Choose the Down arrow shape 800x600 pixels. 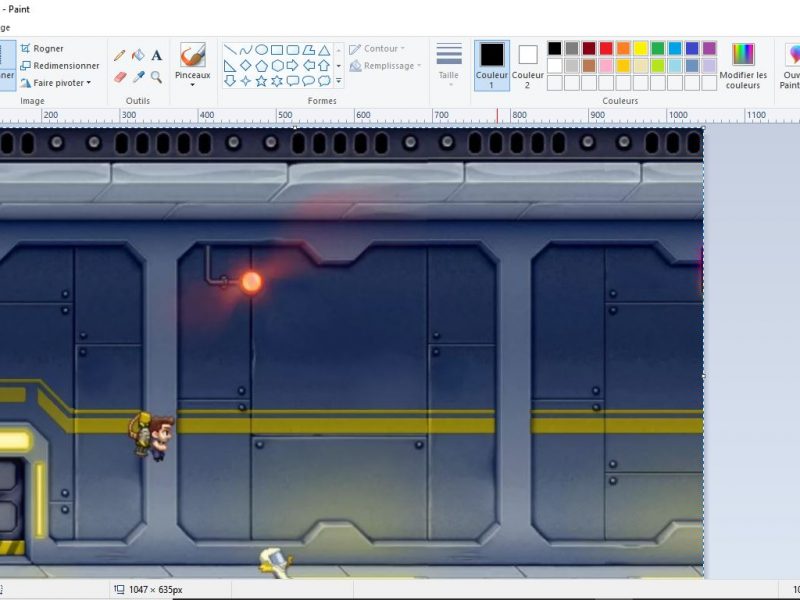pyautogui.click(x=230, y=81)
